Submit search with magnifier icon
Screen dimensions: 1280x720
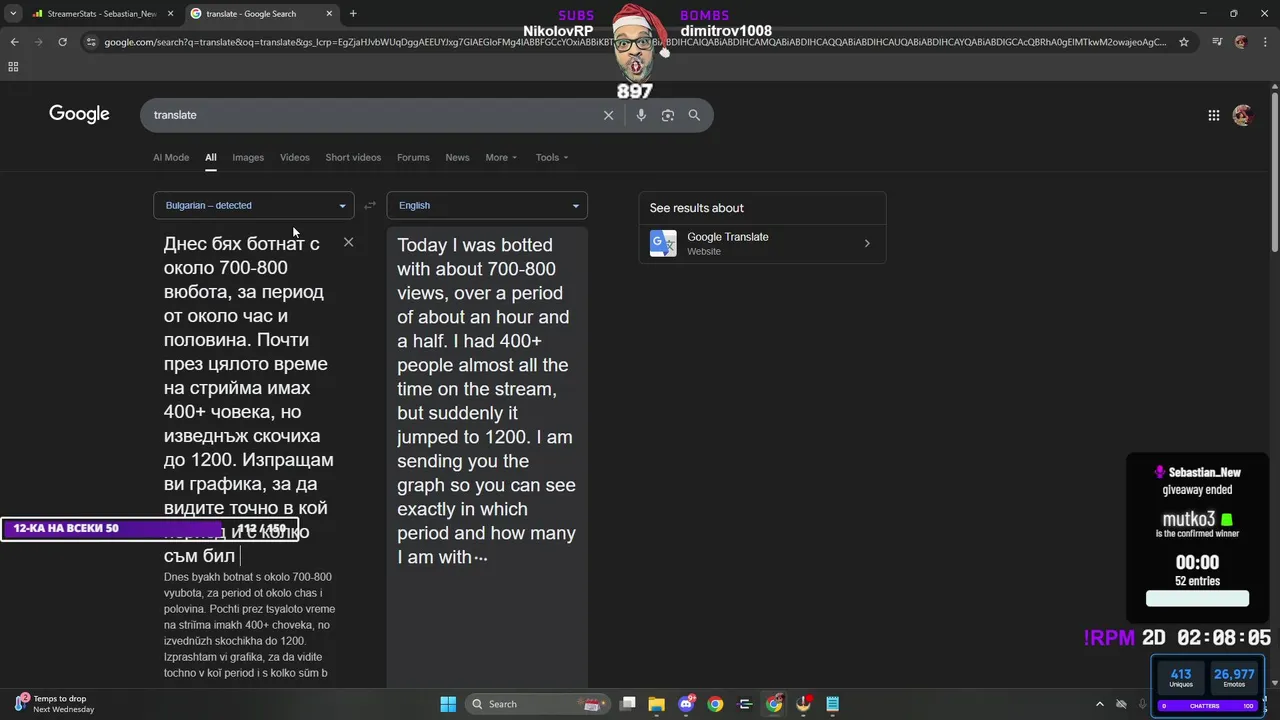pyautogui.click(x=694, y=115)
